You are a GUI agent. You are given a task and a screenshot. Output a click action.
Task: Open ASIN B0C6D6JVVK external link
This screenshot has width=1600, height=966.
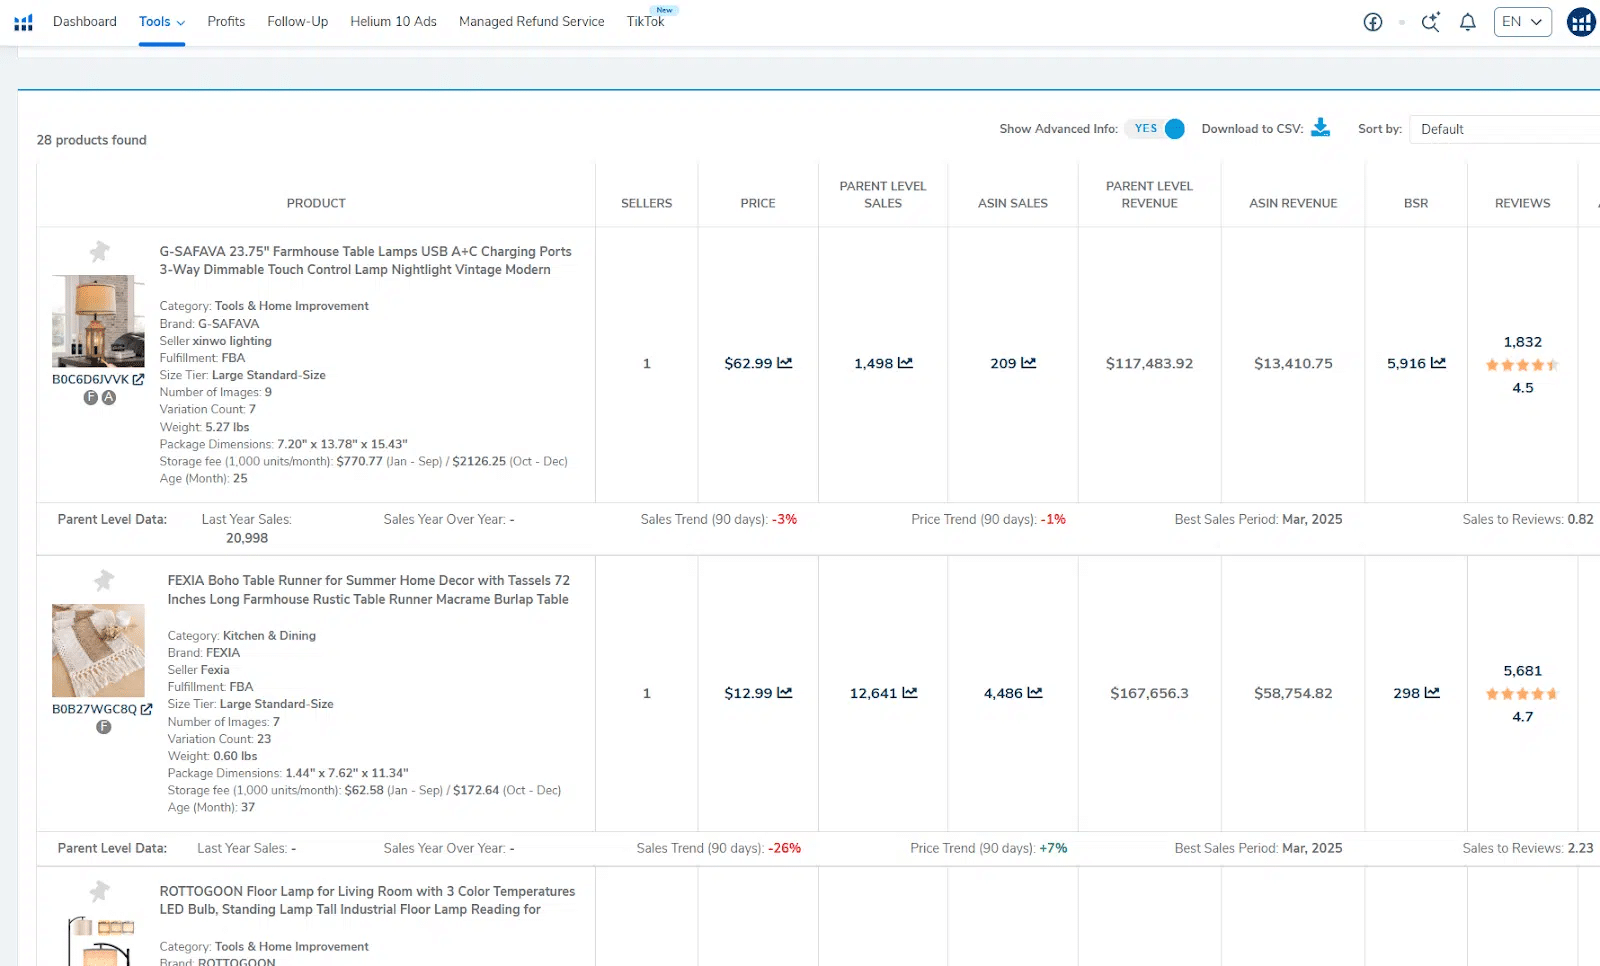coord(138,380)
